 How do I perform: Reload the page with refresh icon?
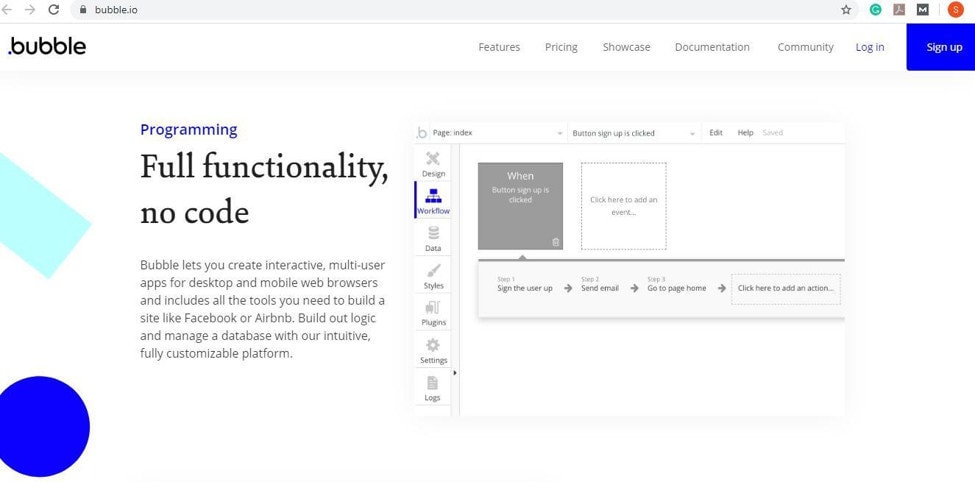pyautogui.click(x=53, y=9)
